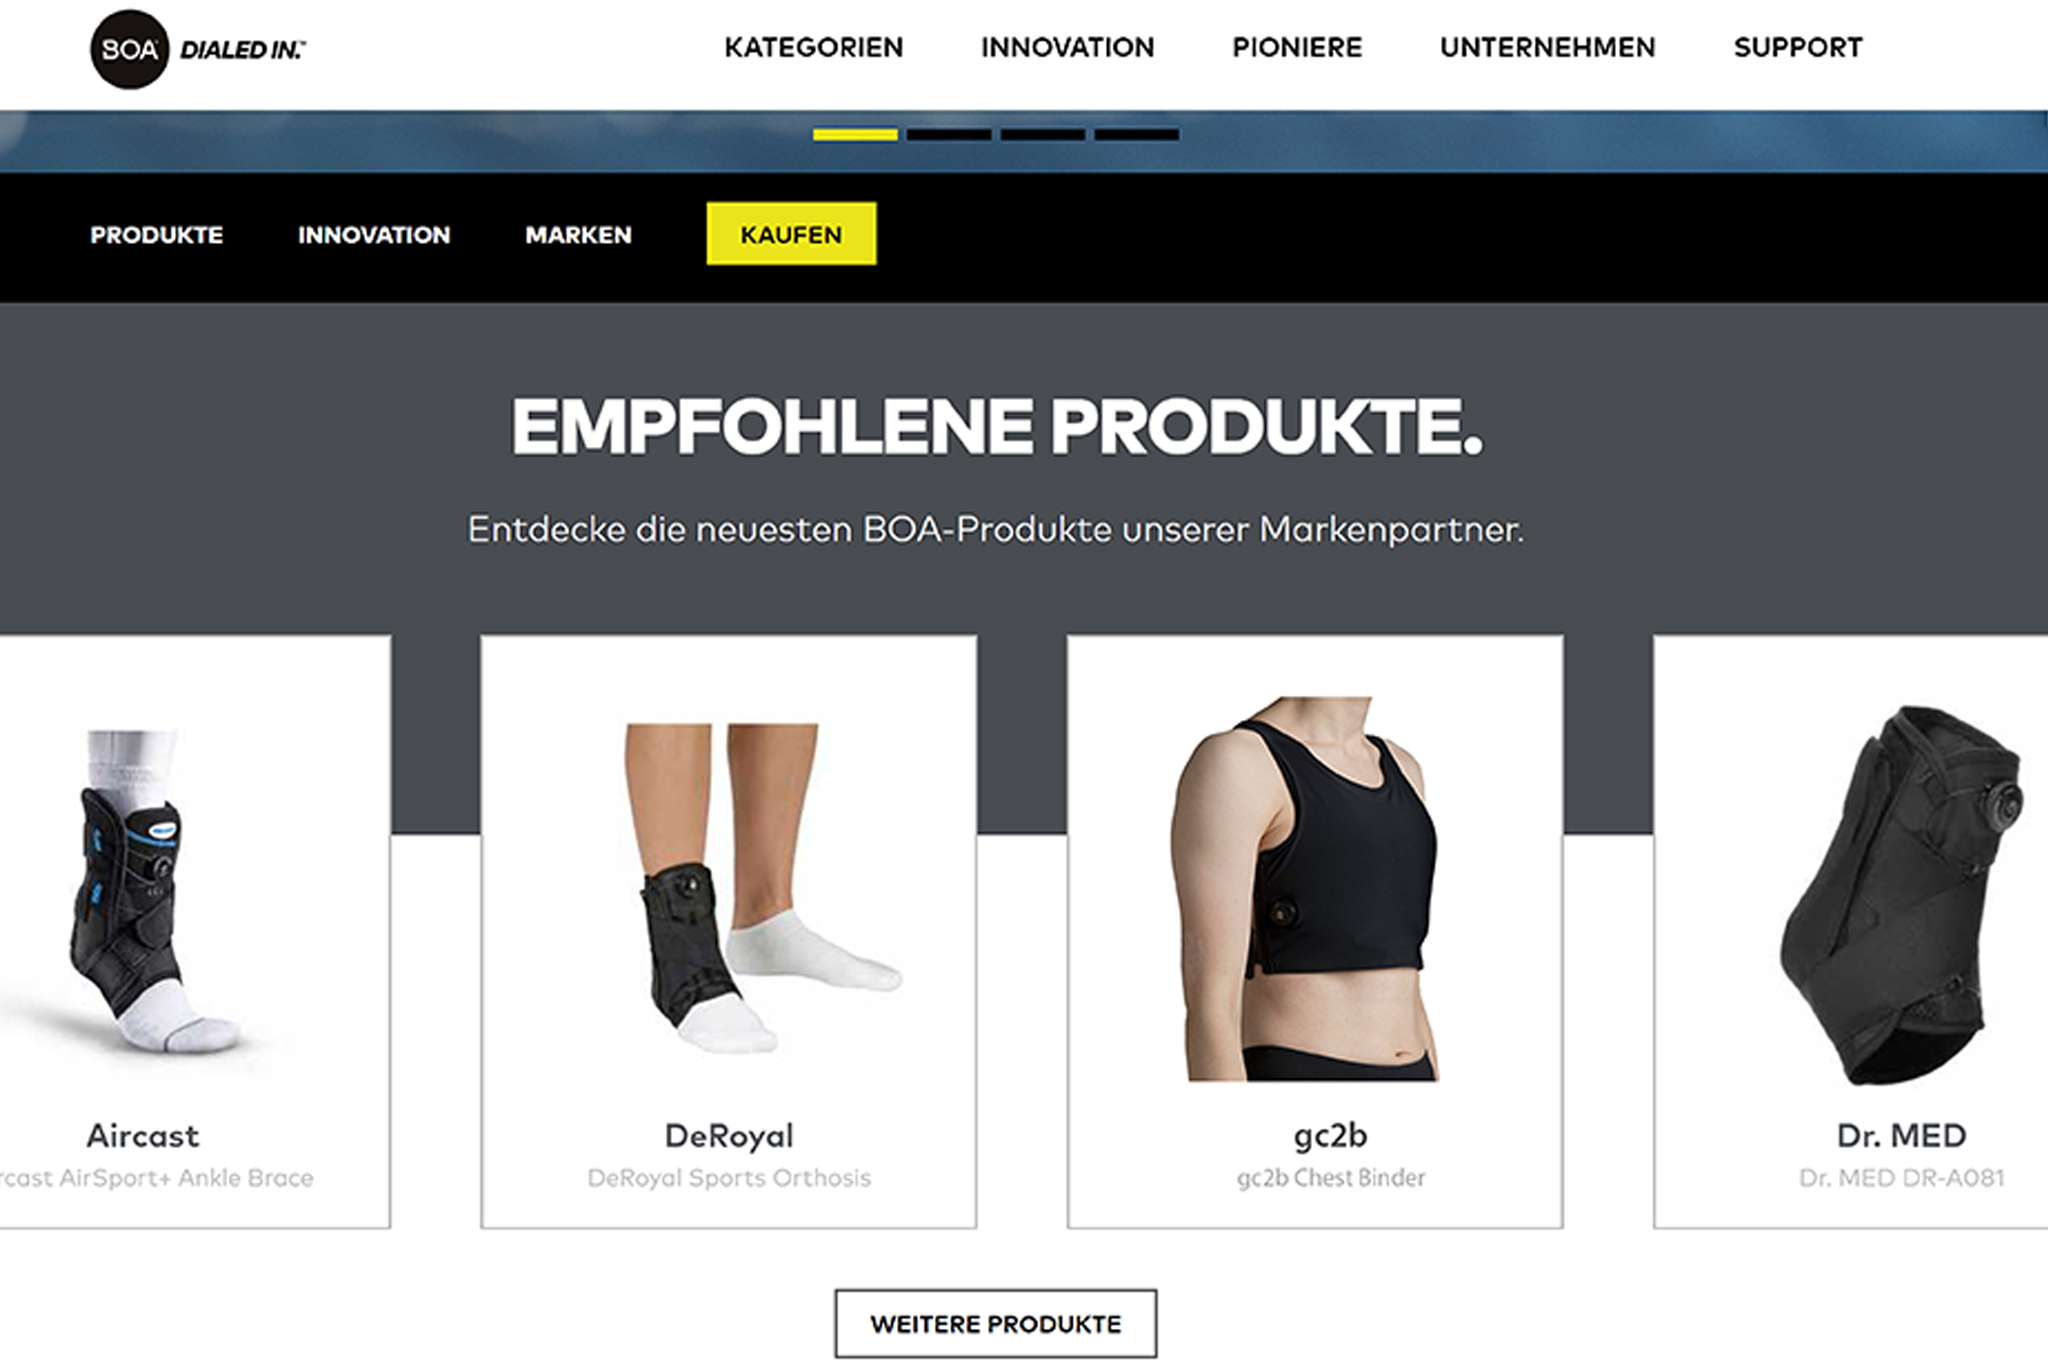Image resolution: width=2048 pixels, height=1365 pixels.
Task: Click the yellow KAUFEN button
Action: (791, 234)
